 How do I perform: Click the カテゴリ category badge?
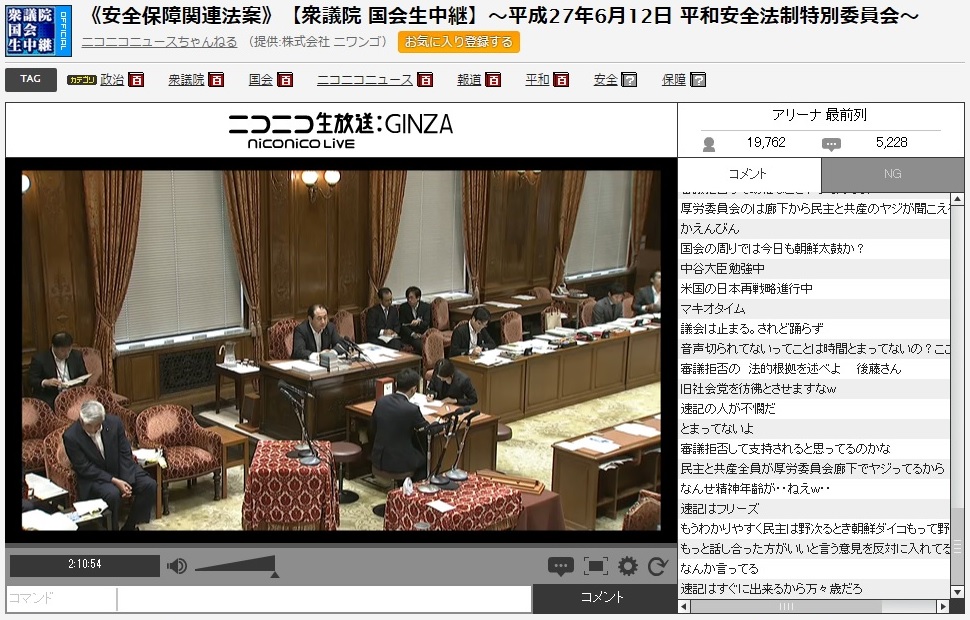point(82,80)
